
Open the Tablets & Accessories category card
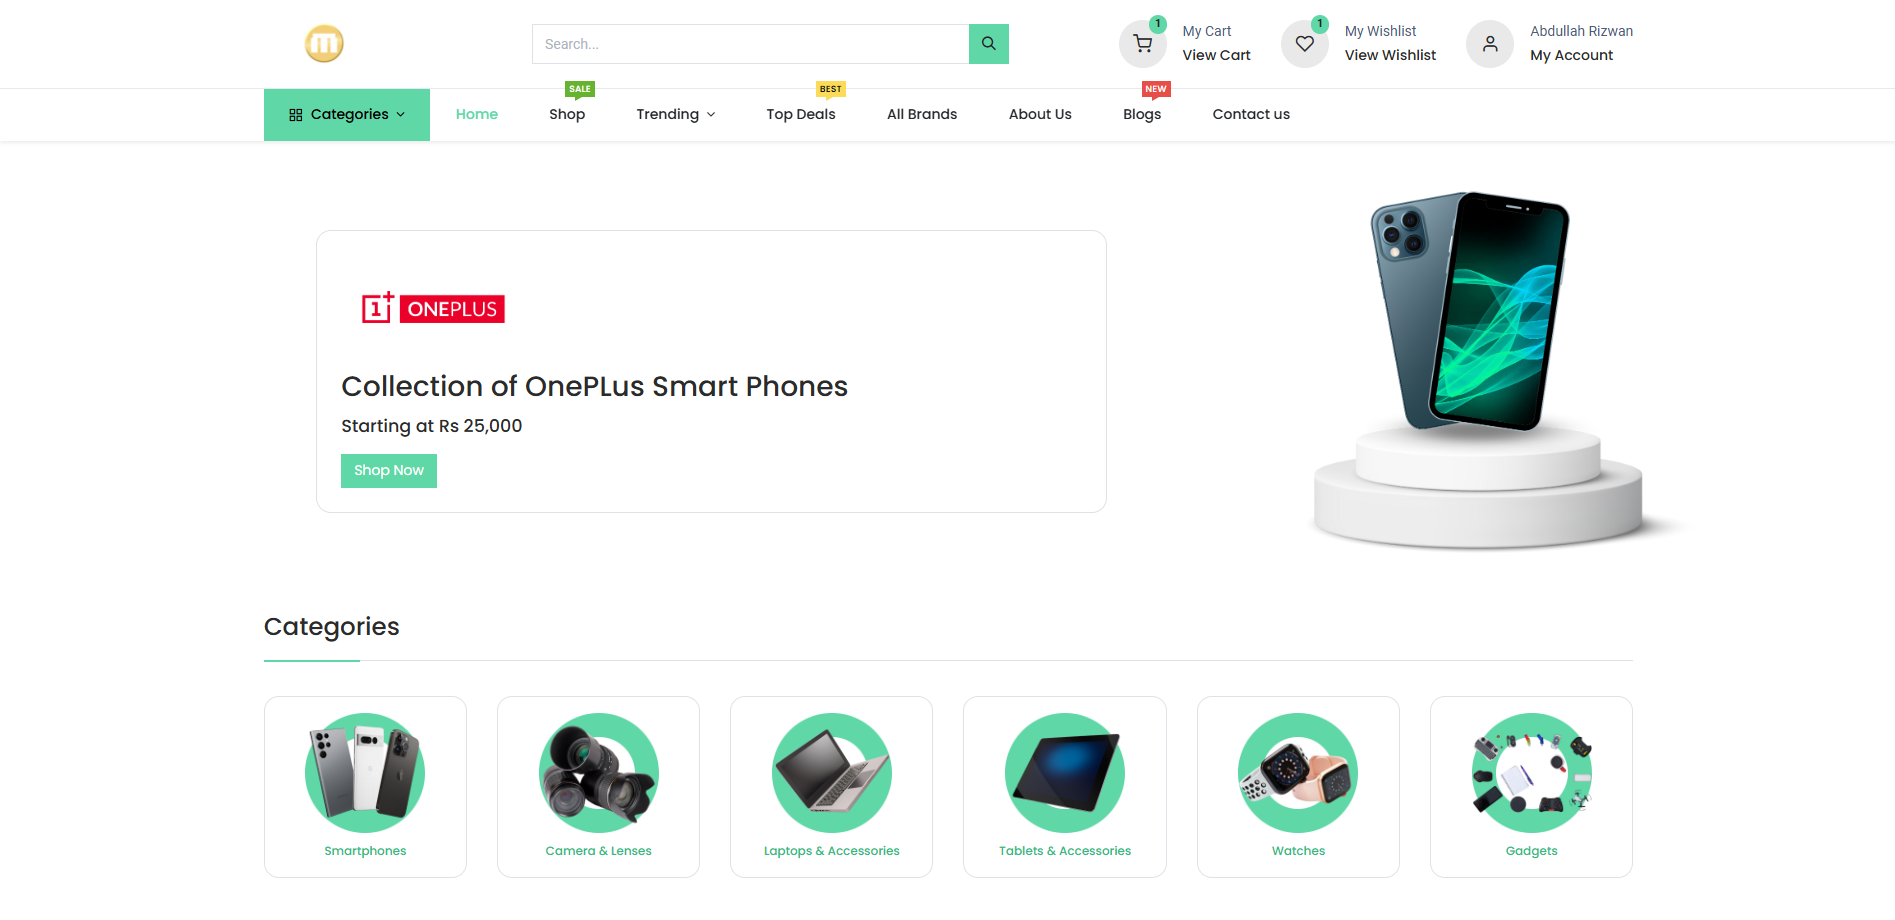tap(1065, 787)
